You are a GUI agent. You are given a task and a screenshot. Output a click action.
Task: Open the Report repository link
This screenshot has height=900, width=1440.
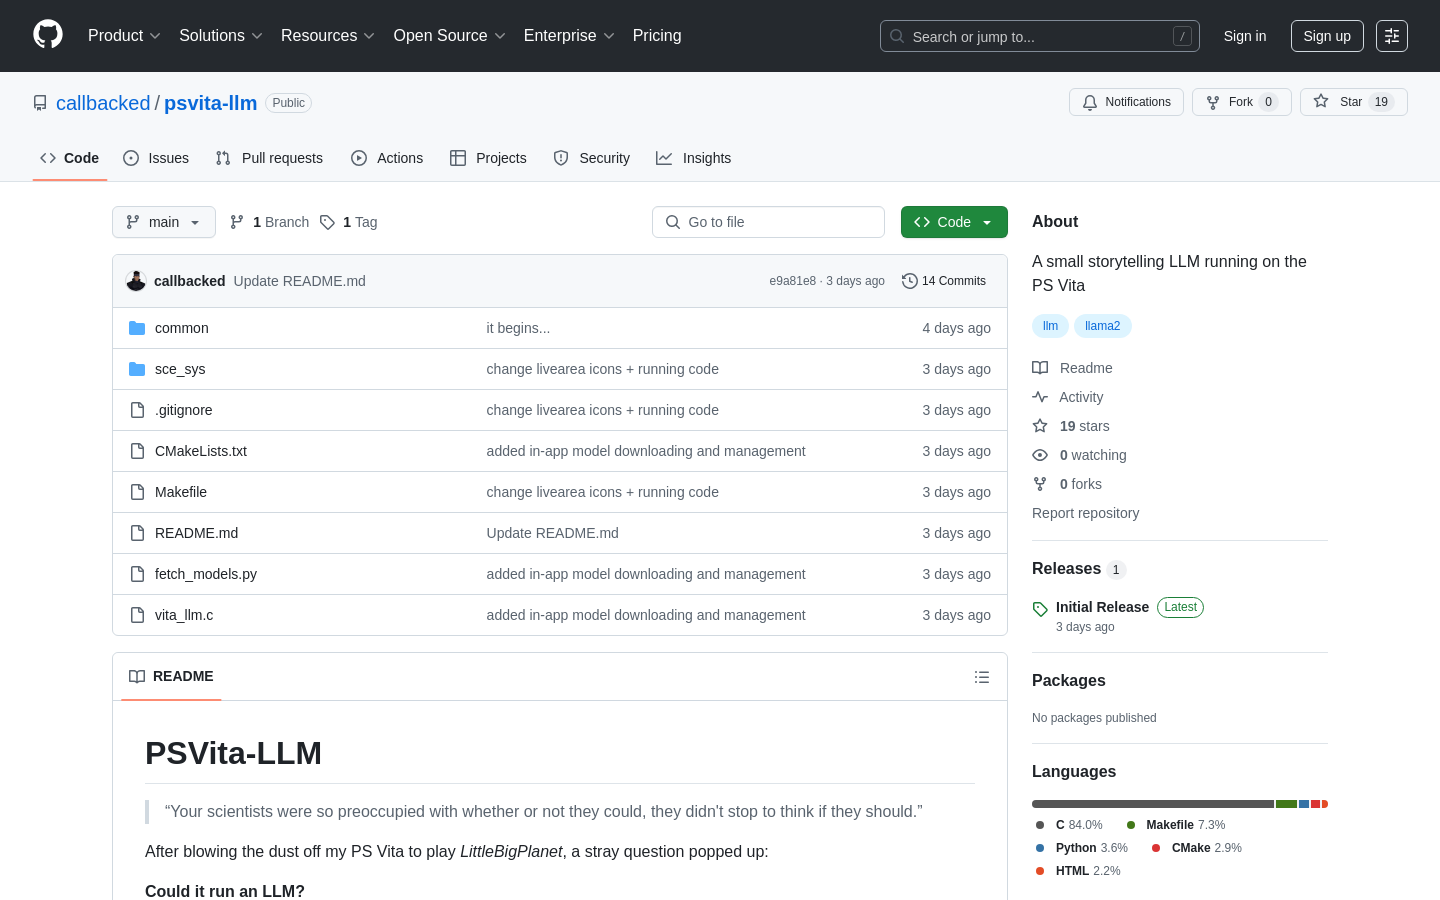(x=1085, y=513)
